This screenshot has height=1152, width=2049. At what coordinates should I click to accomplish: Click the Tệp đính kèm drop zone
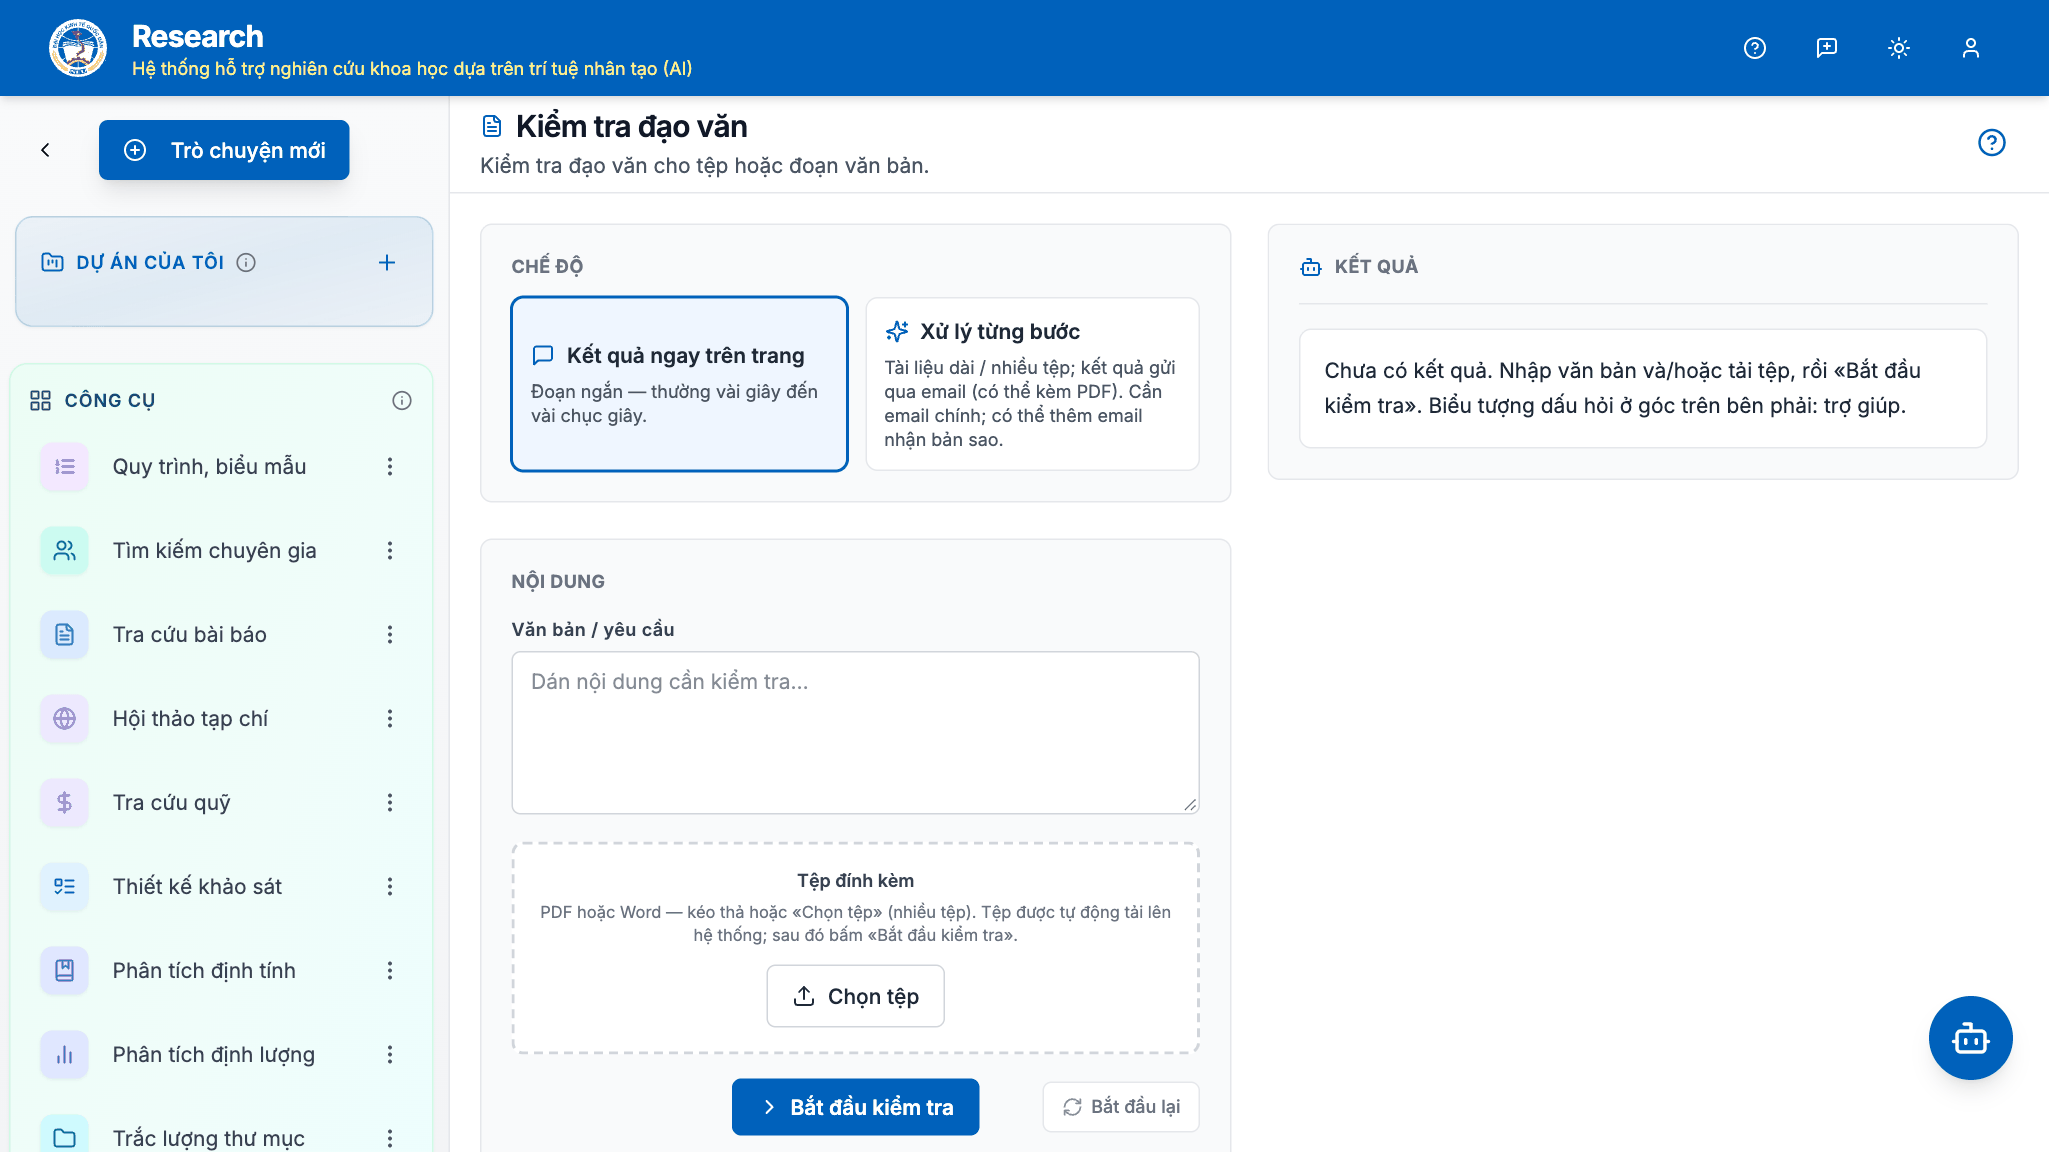856,948
